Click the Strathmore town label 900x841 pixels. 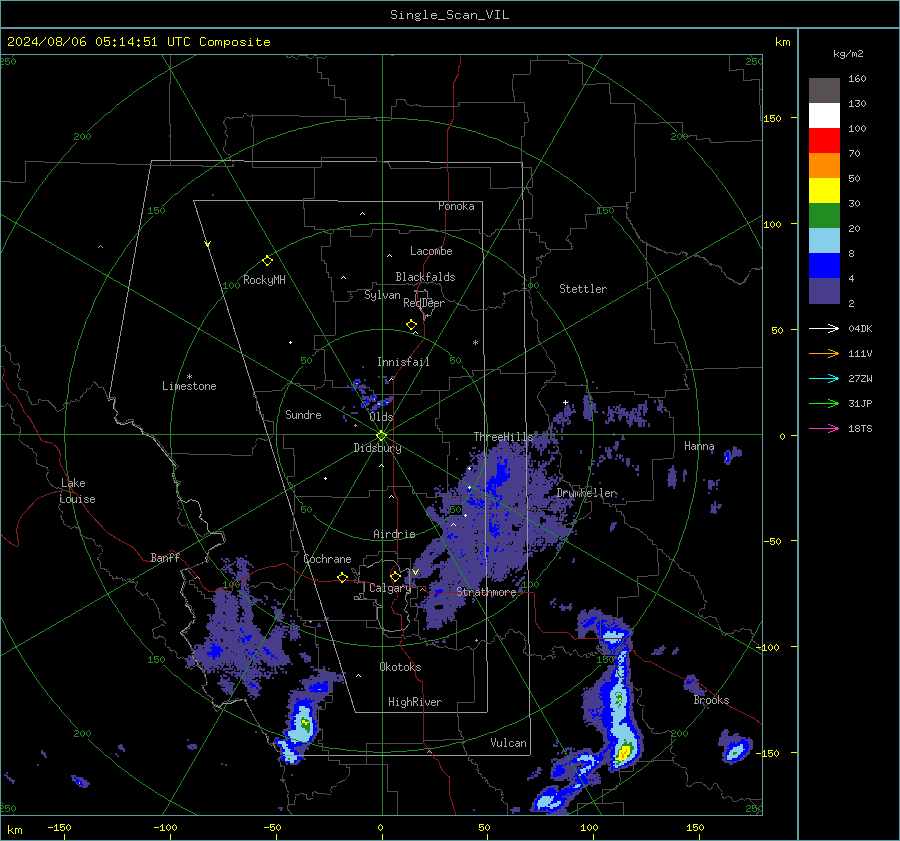[486, 592]
